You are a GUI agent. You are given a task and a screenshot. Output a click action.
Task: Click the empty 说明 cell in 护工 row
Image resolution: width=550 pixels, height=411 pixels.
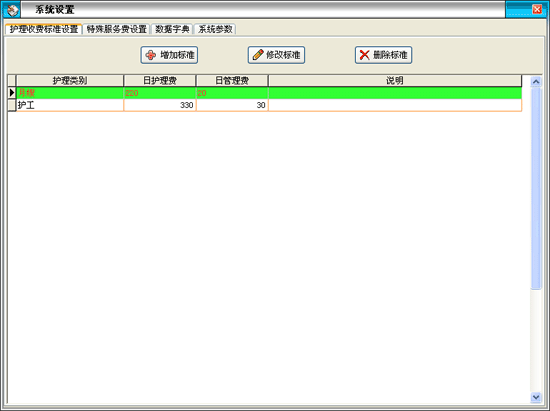click(x=395, y=105)
